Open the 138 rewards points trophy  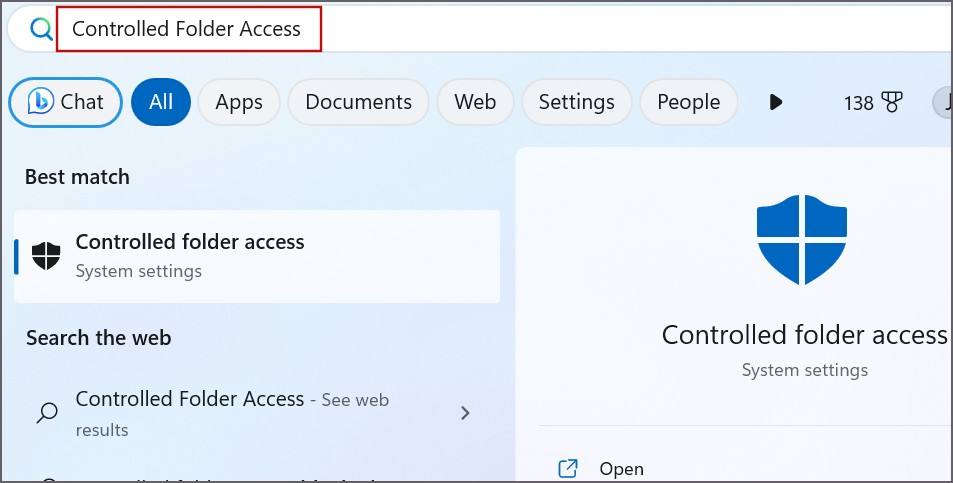point(873,102)
